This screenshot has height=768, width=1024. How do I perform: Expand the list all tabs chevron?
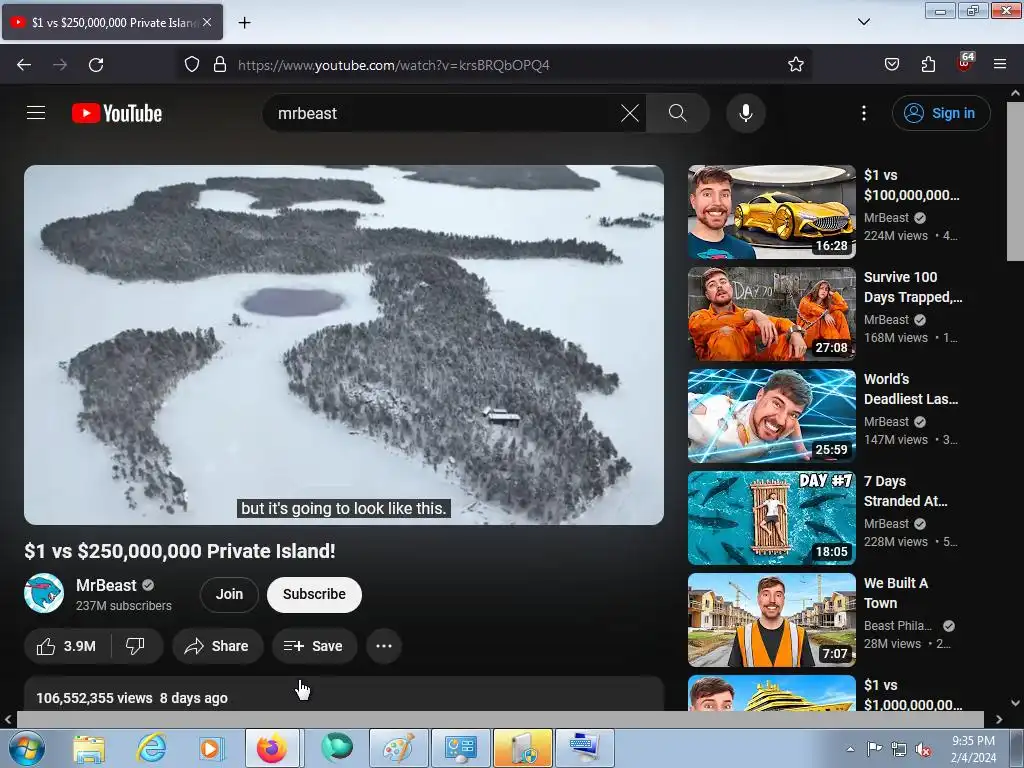tap(863, 22)
